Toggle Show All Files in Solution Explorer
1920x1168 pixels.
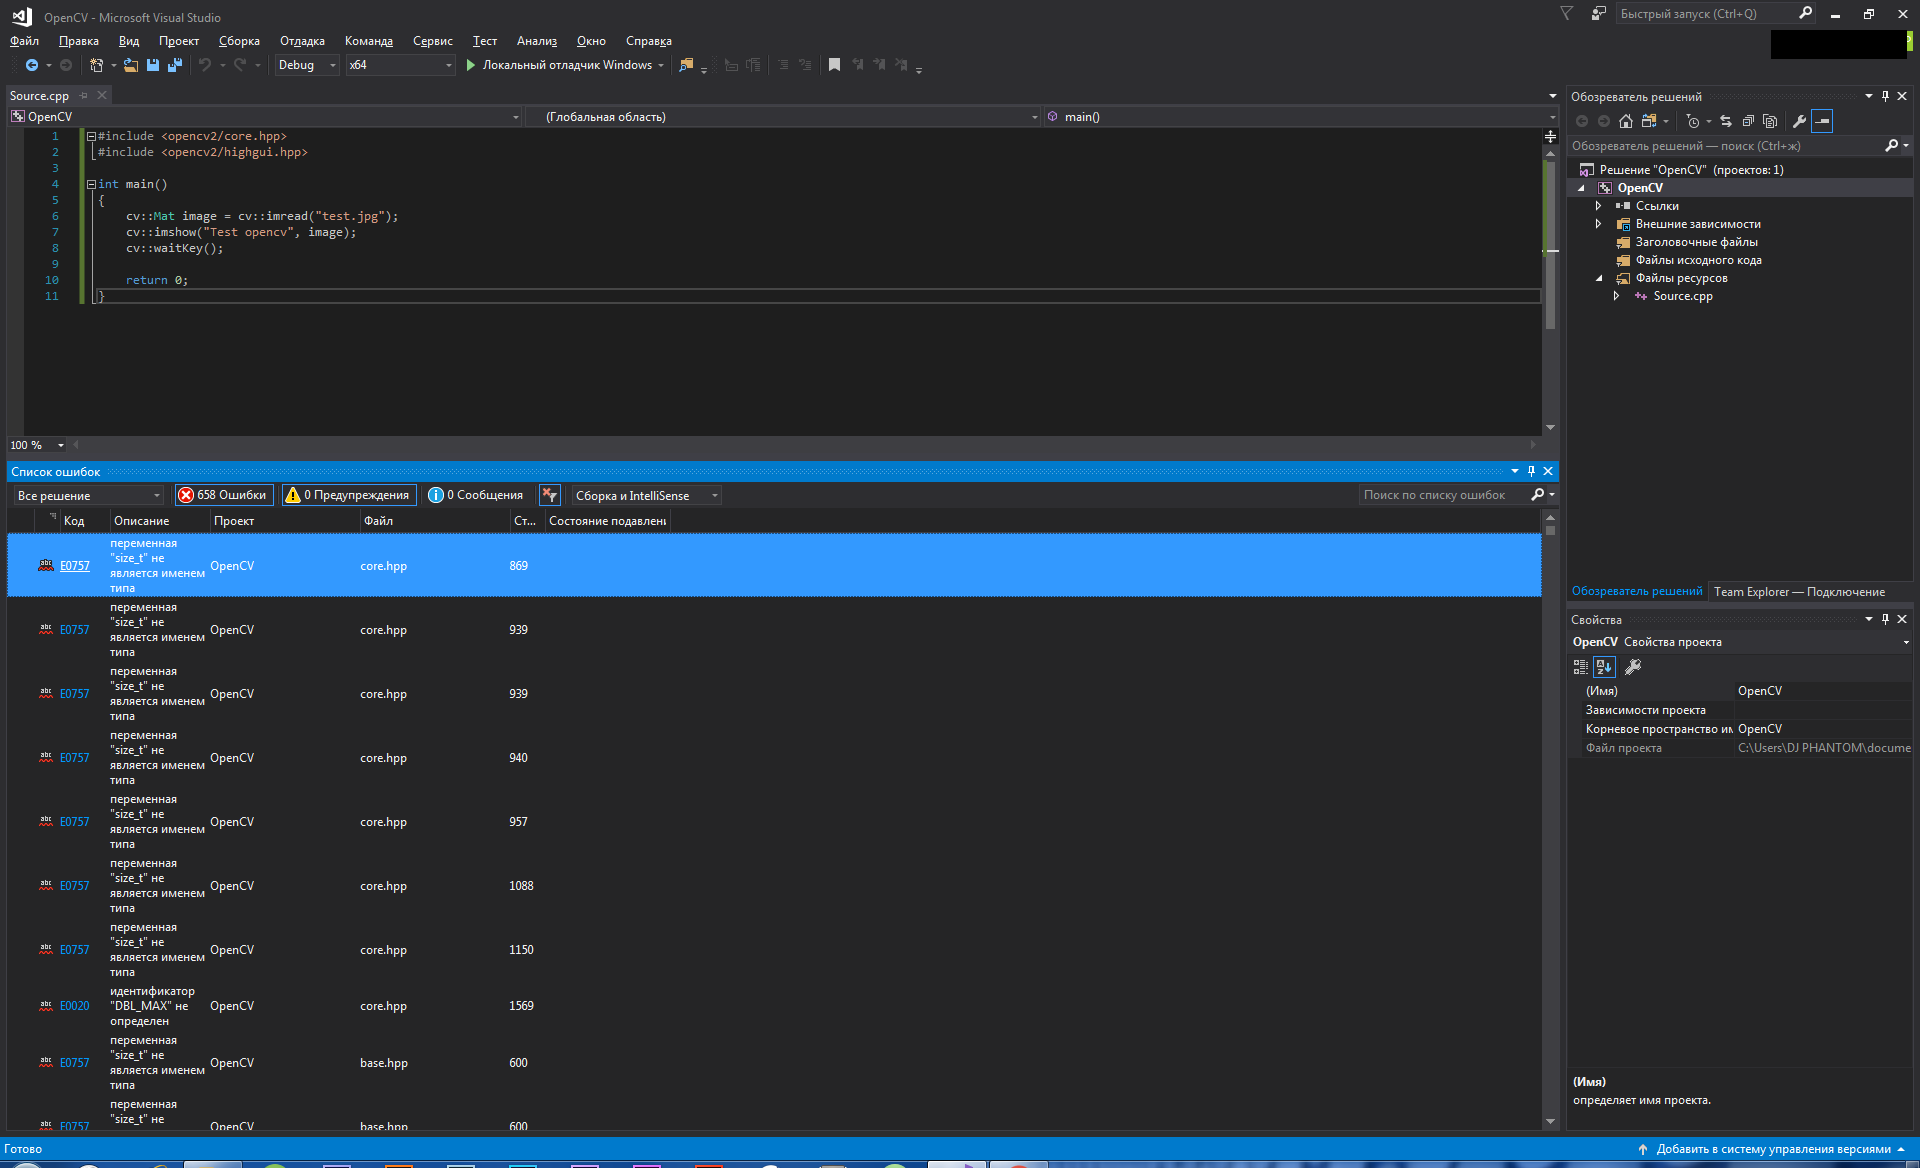[x=1770, y=121]
